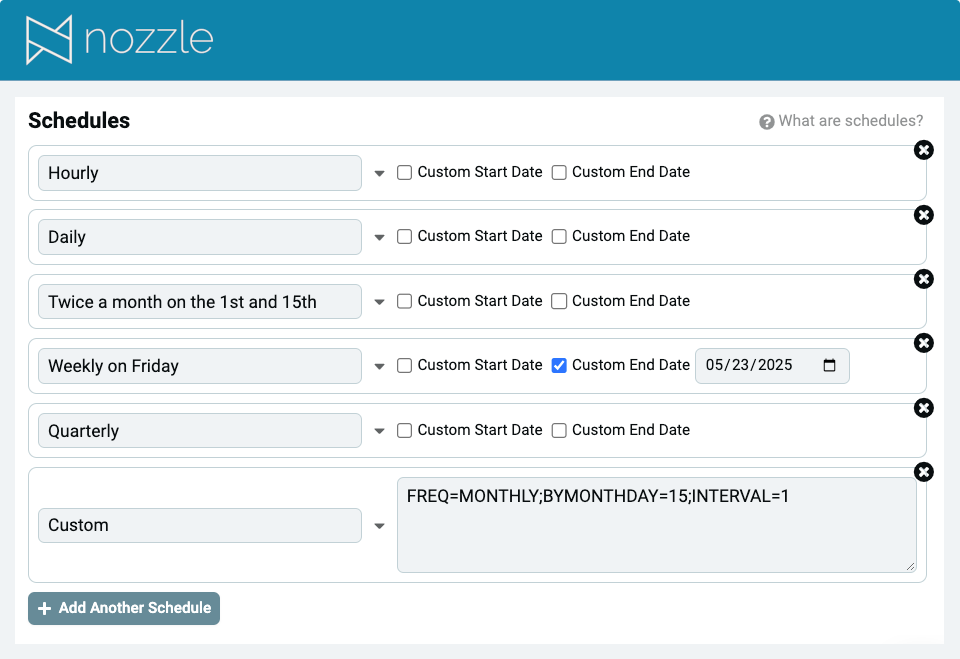This screenshot has height=659, width=960.
Task: Enable Custom Start Date for Hourly
Action: [404, 173]
